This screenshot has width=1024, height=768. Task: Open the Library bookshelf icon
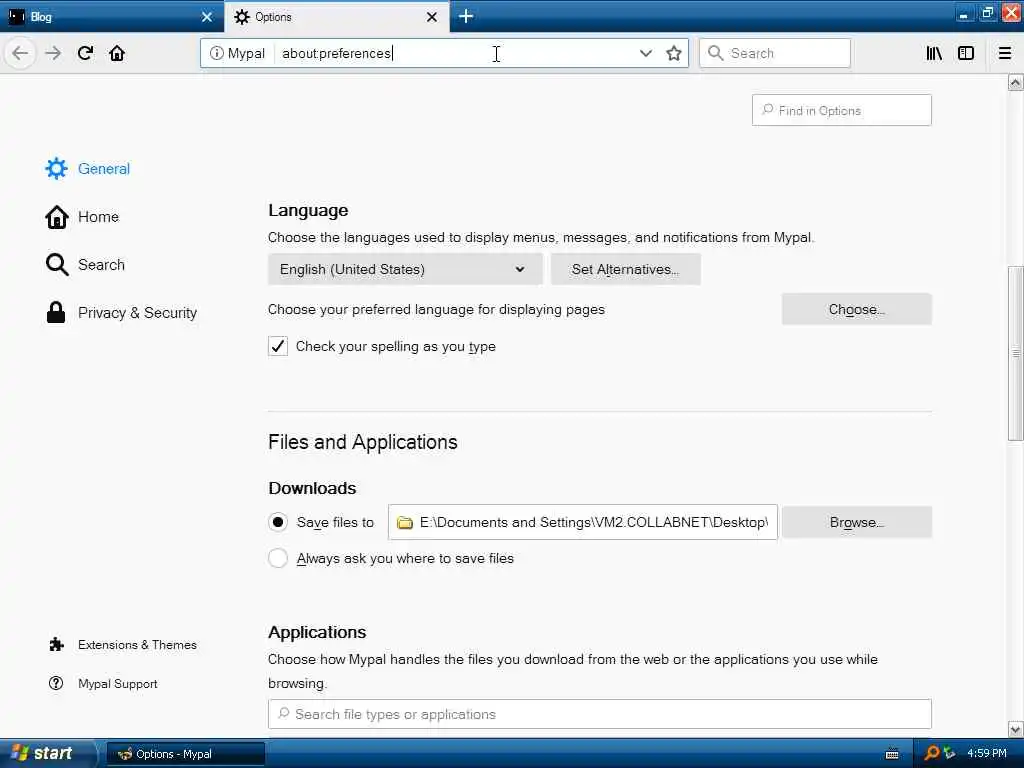coord(934,53)
